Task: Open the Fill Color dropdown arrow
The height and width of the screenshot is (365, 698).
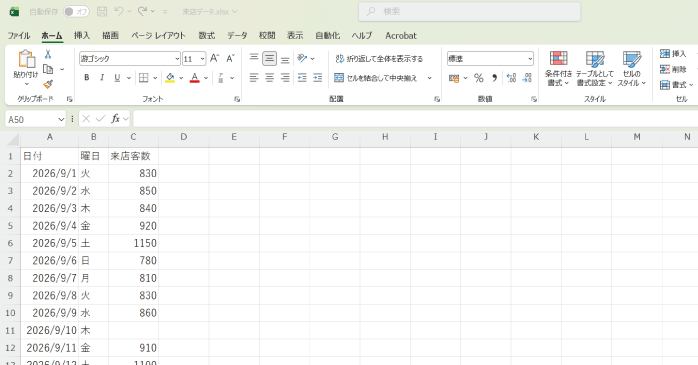Action: [181, 78]
